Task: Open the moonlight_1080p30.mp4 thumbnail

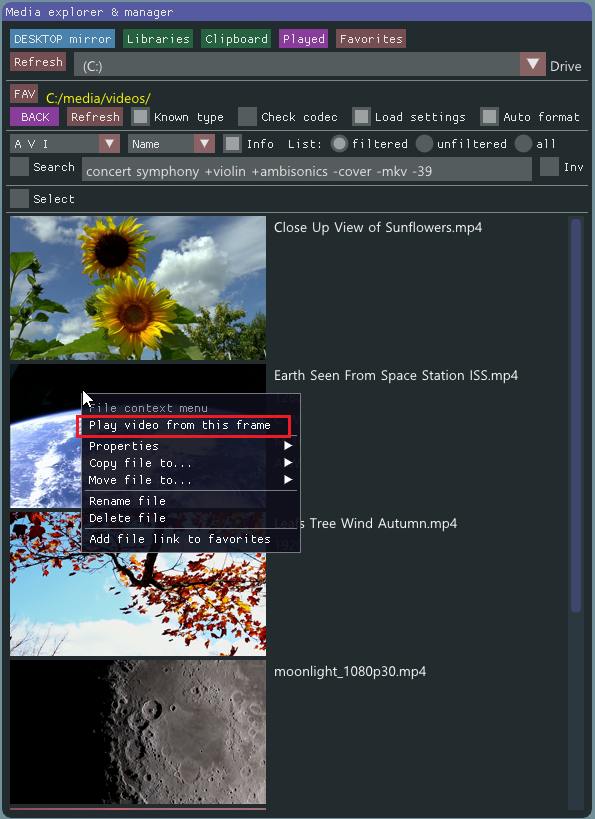Action: [138, 731]
